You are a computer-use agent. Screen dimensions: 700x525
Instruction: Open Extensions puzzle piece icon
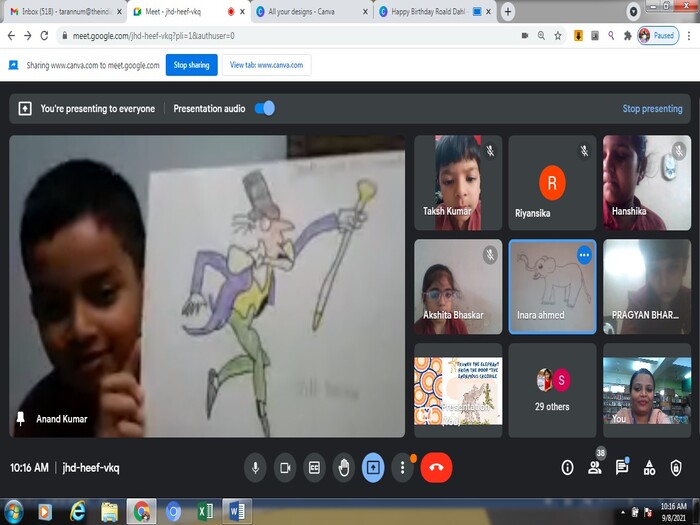pyautogui.click(x=628, y=36)
